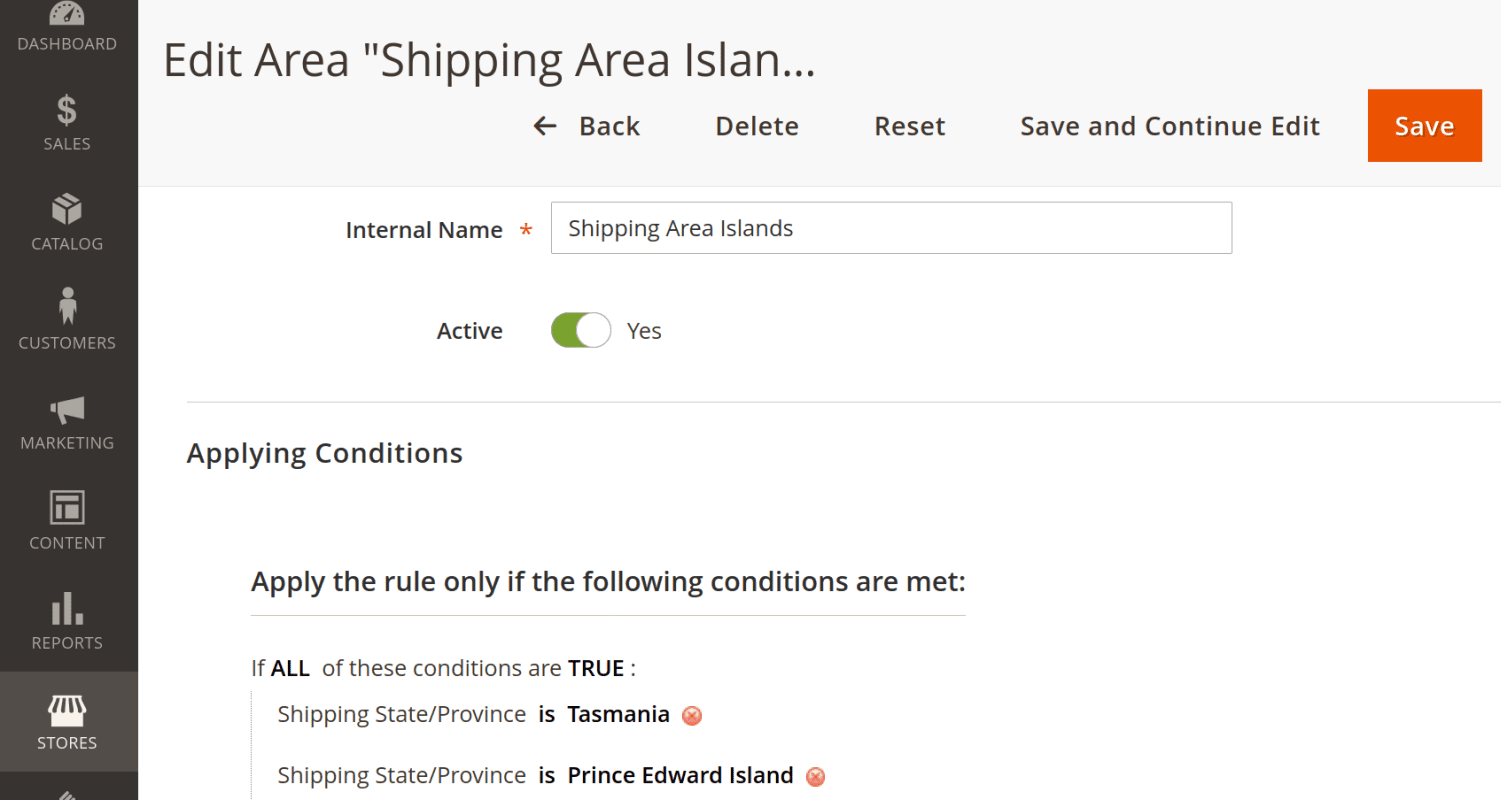This screenshot has width=1501, height=800.
Task: Open the Content layout icon menu
Action: coord(67,521)
